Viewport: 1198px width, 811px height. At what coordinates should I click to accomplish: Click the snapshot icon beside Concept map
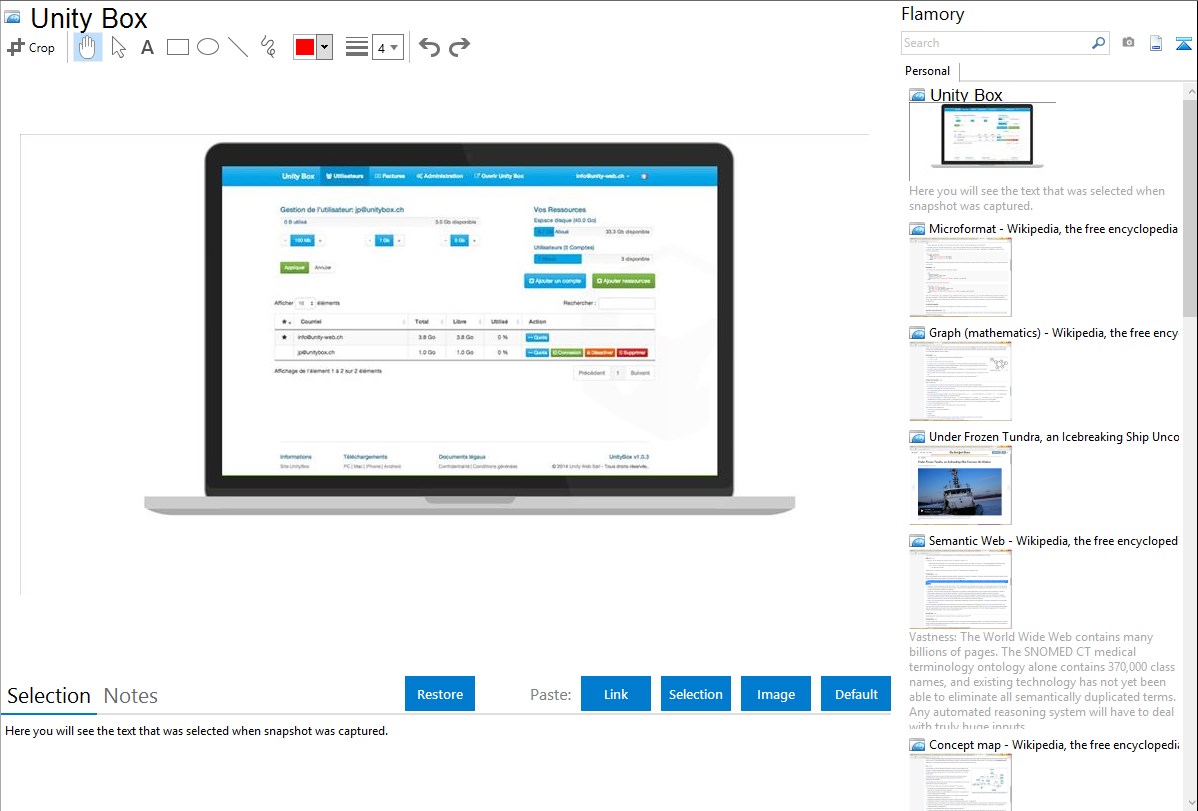tap(918, 745)
